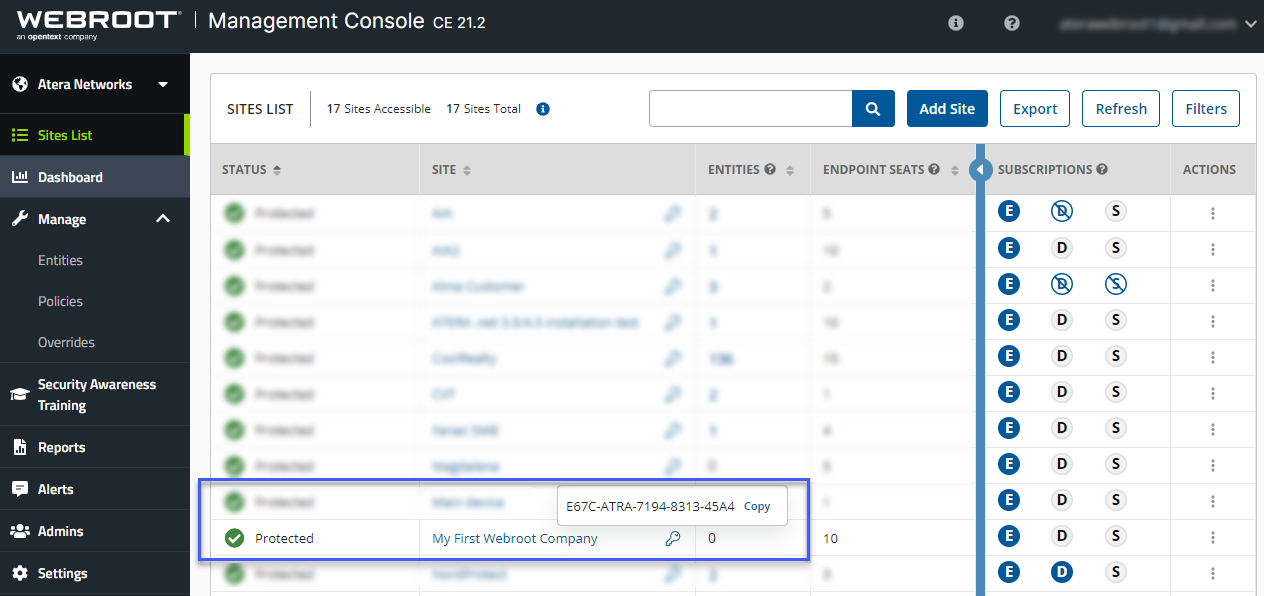Viewport: 1264px width, 596px height.
Task: Copy the site keycode from the tooltip
Action: coord(757,506)
